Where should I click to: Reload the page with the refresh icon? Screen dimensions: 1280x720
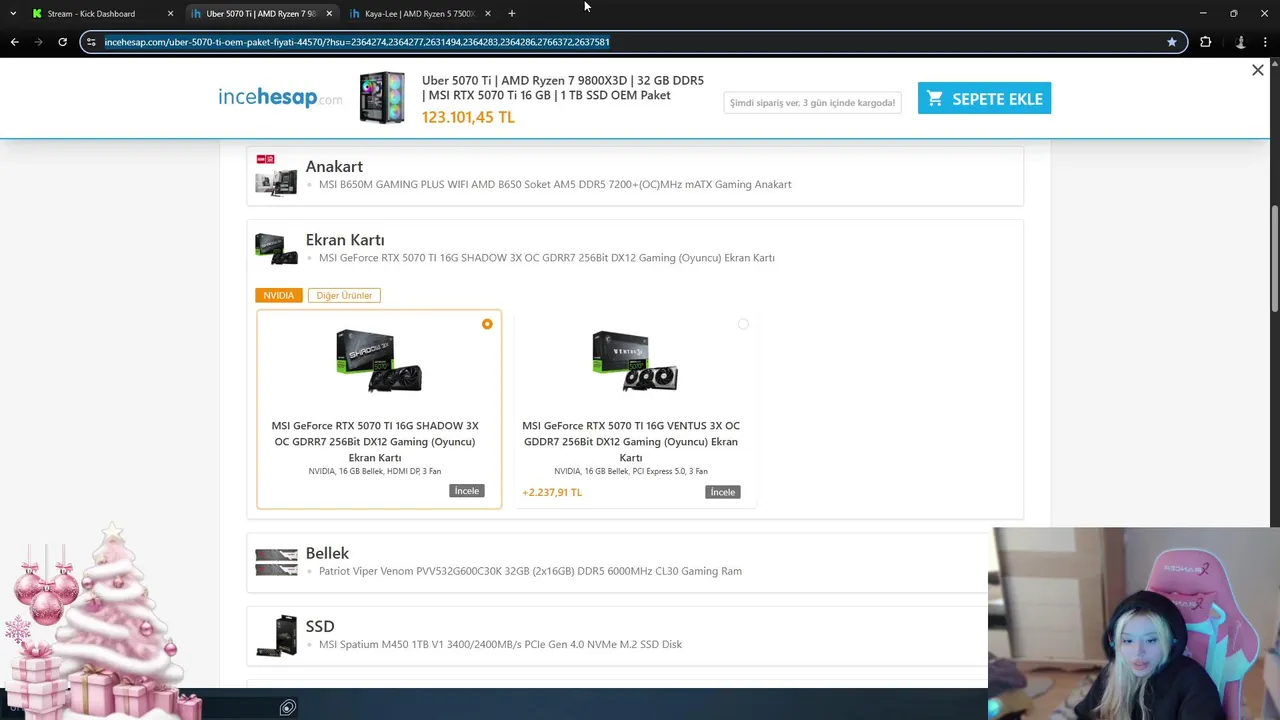click(x=62, y=42)
